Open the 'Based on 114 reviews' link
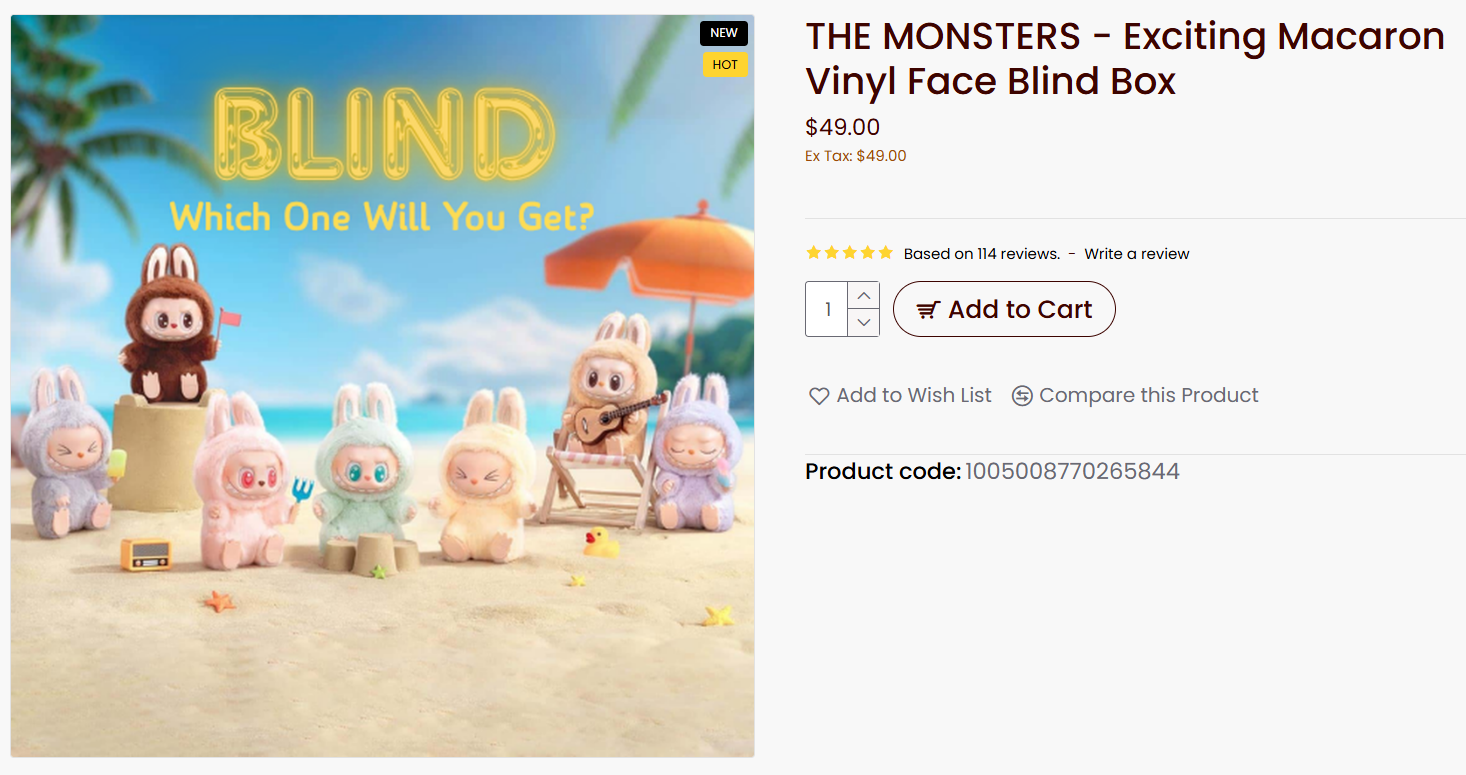Screen dimensions: 1466x775 [981, 254]
